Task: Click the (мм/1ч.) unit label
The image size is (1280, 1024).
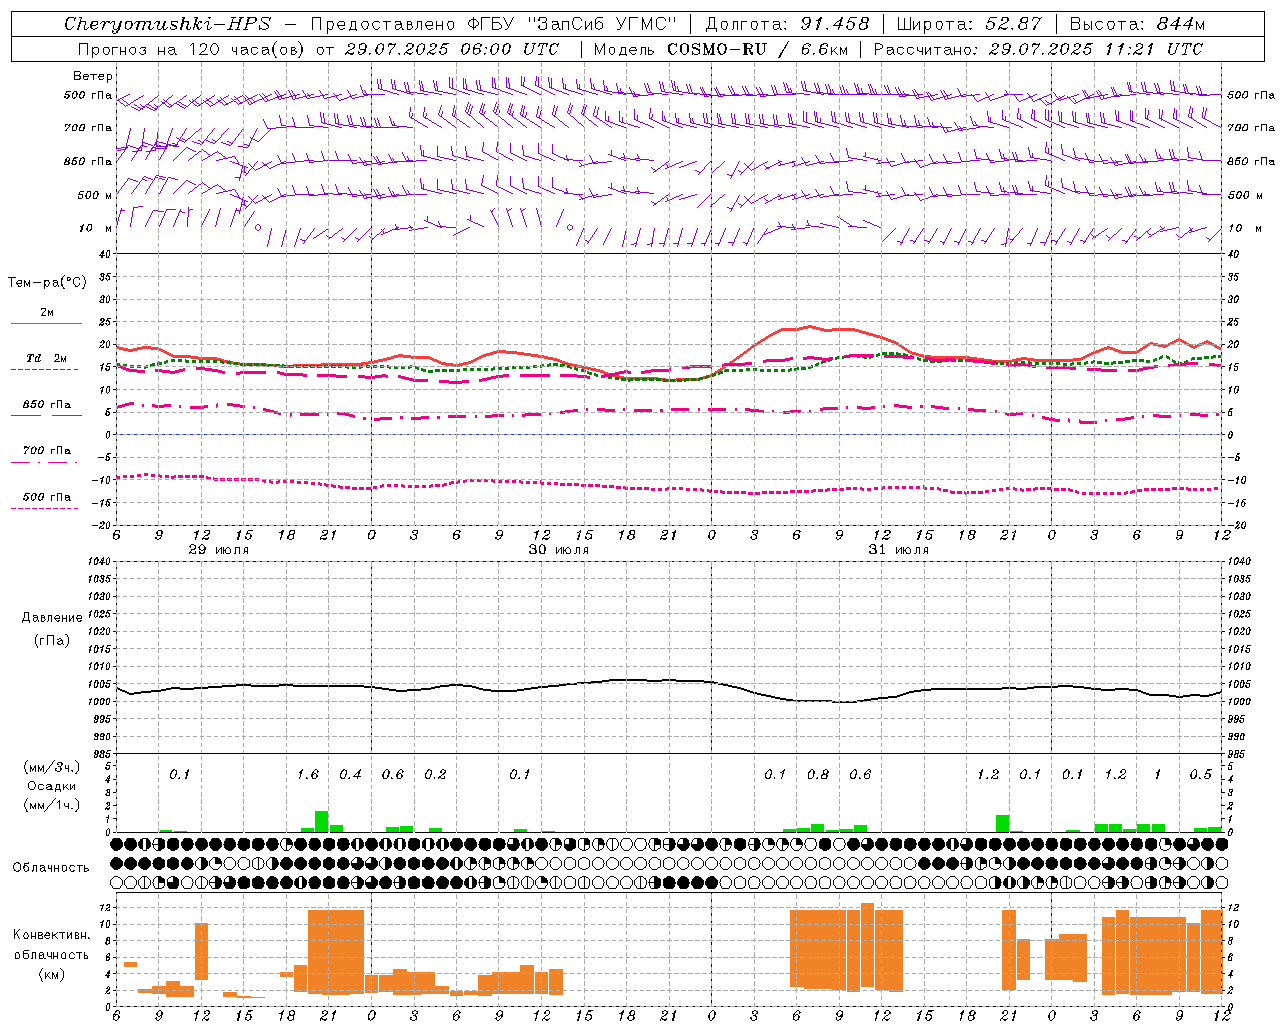Action: pos(50,805)
